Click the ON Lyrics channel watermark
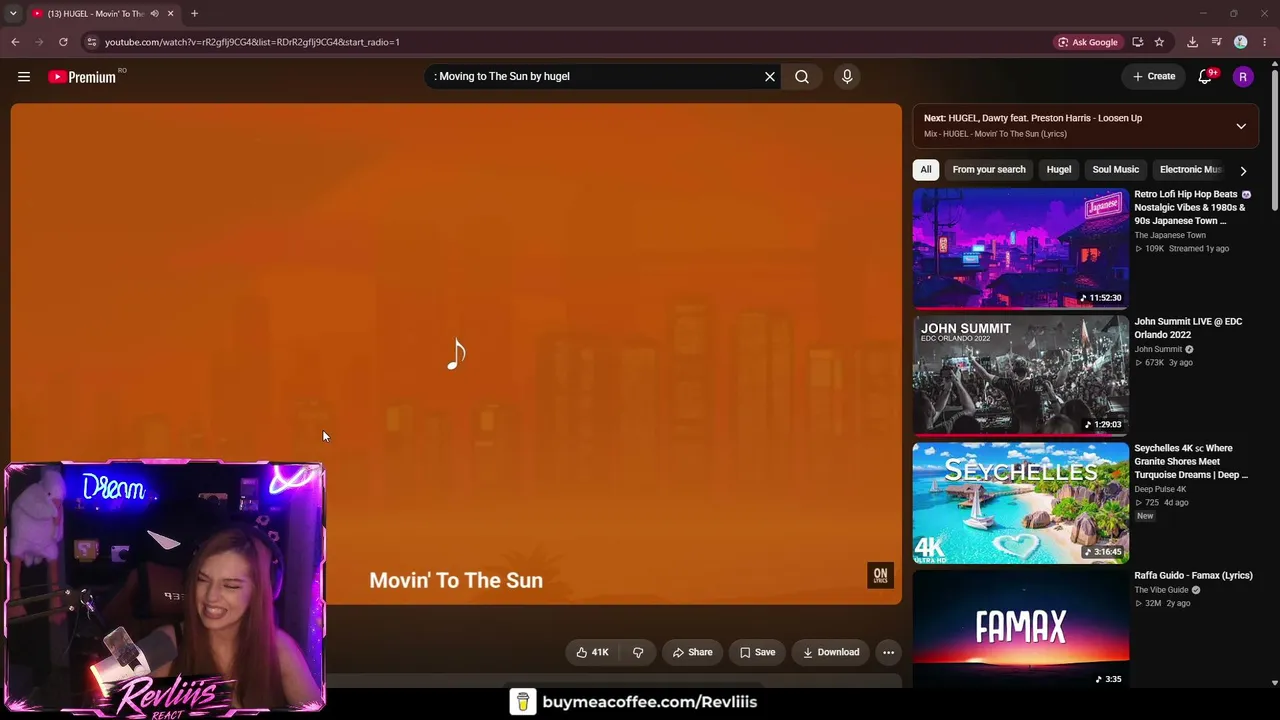This screenshot has width=1280, height=720. [x=880, y=575]
